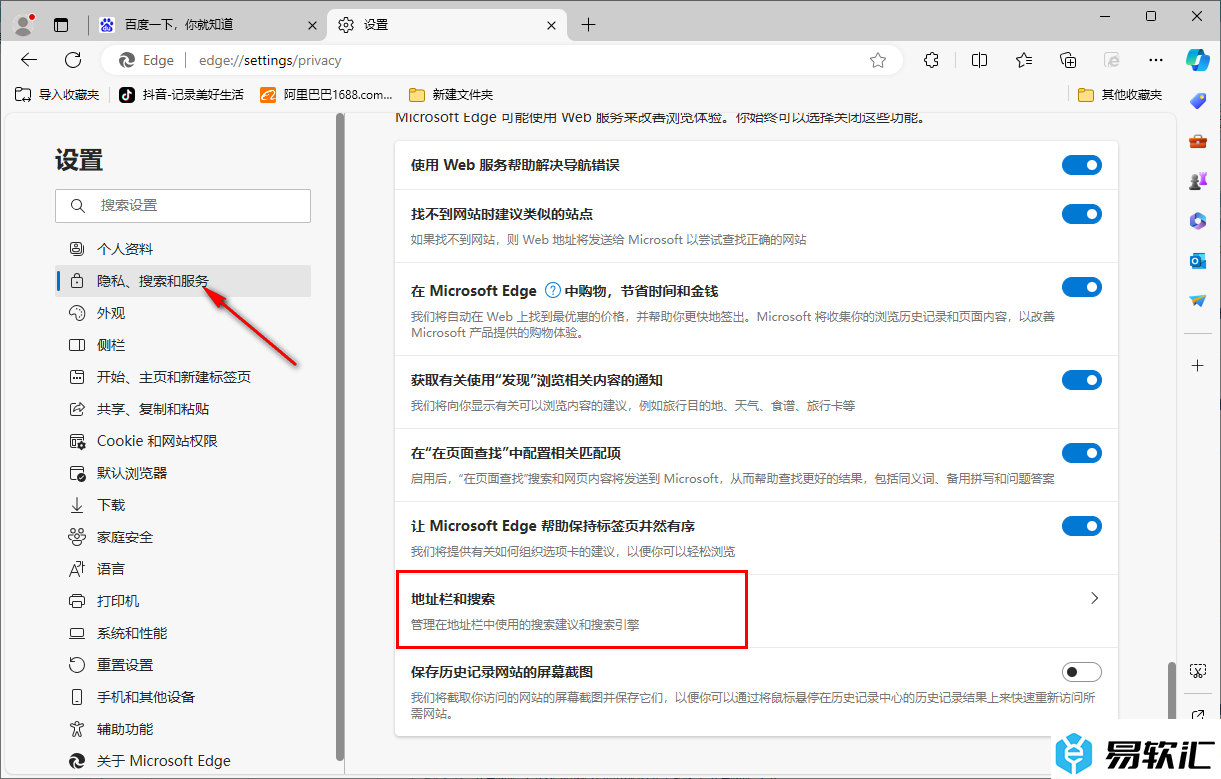
Task: Click the magnifier icon in settings search
Action: (x=78, y=205)
